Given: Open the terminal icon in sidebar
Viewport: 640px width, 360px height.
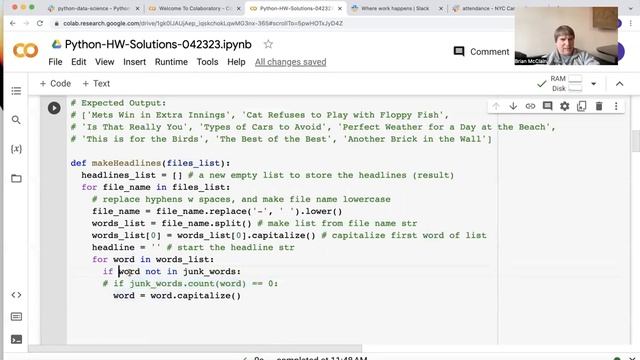Looking at the screenshot, I should tap(16, 339).
